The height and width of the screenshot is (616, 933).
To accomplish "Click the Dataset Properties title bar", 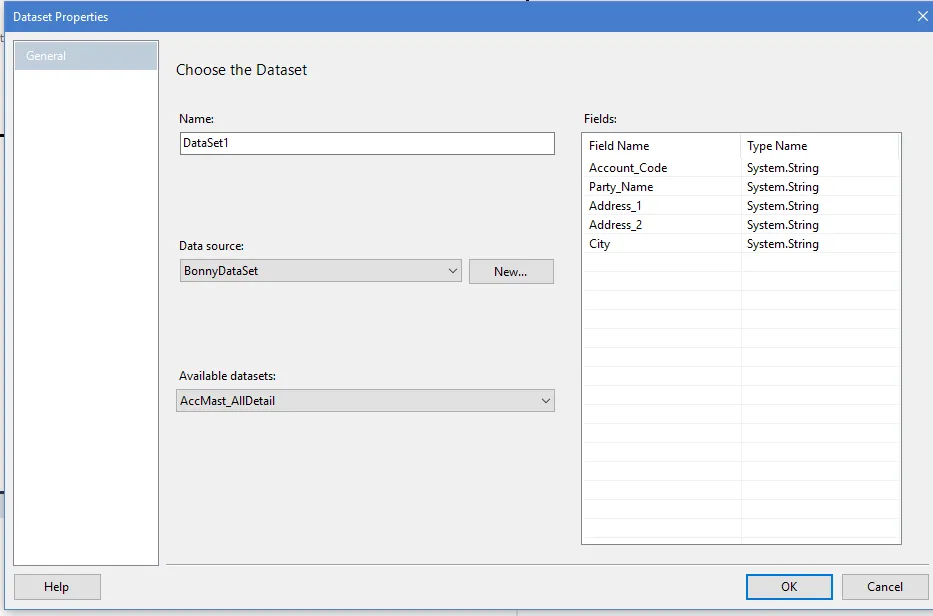I will (x=400, y=16).
